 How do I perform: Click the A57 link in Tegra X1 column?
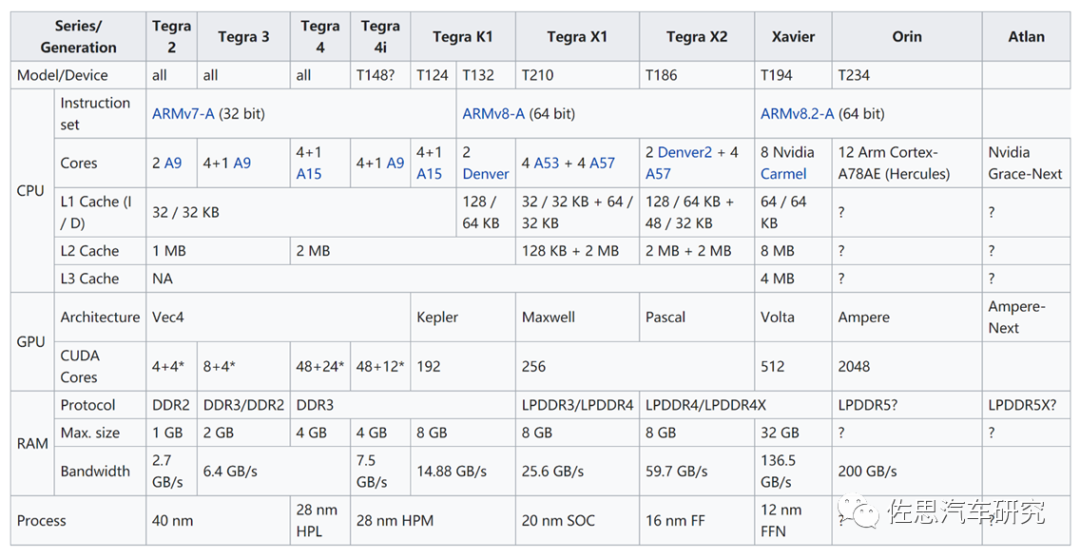pyautogui.click(x=602, y=163)
